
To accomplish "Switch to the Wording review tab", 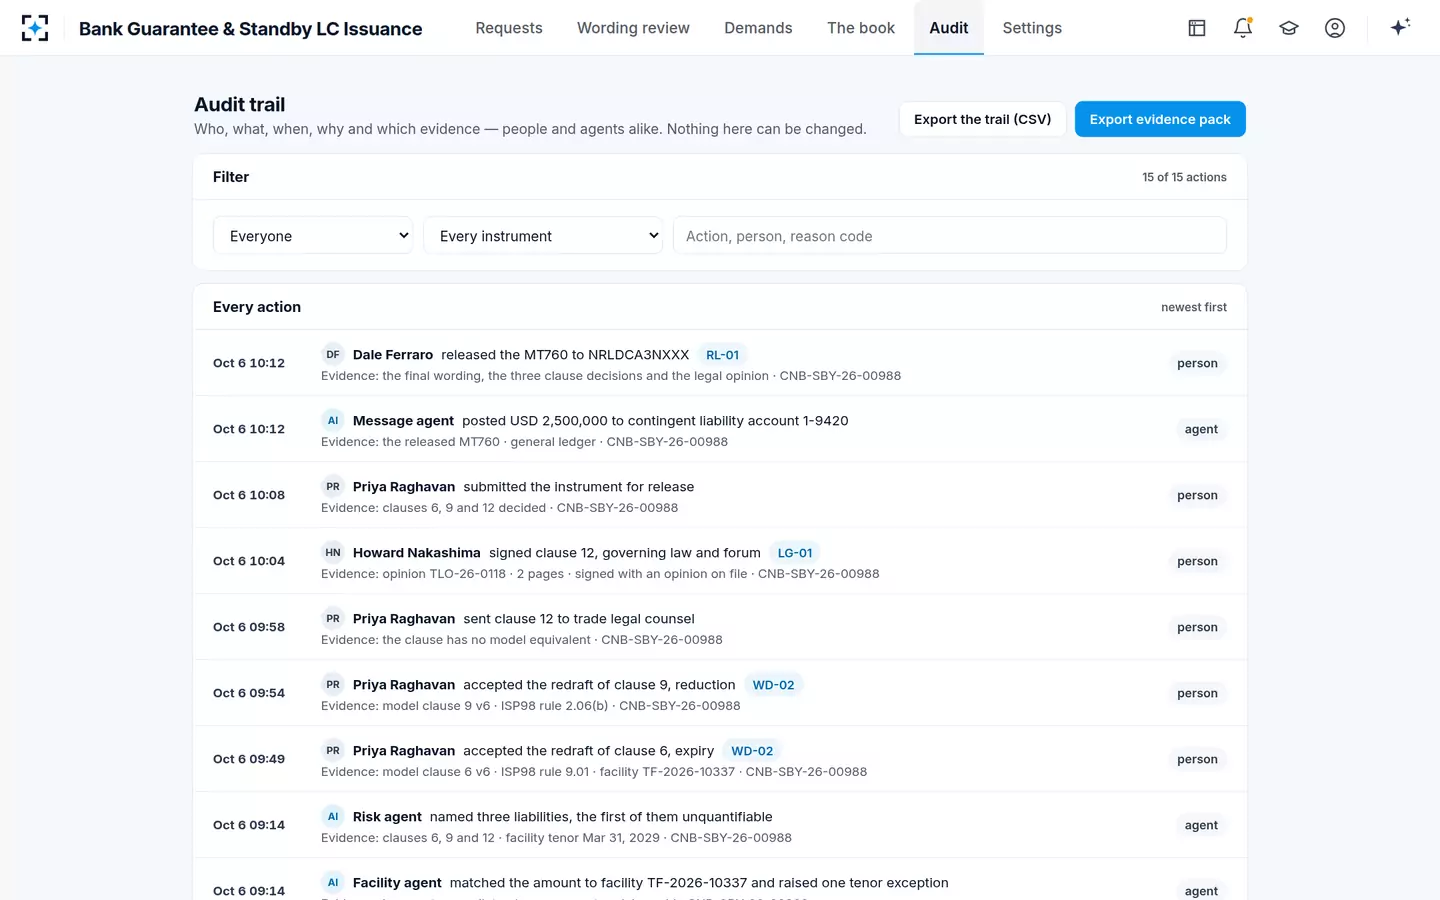I will click(633, 28).
